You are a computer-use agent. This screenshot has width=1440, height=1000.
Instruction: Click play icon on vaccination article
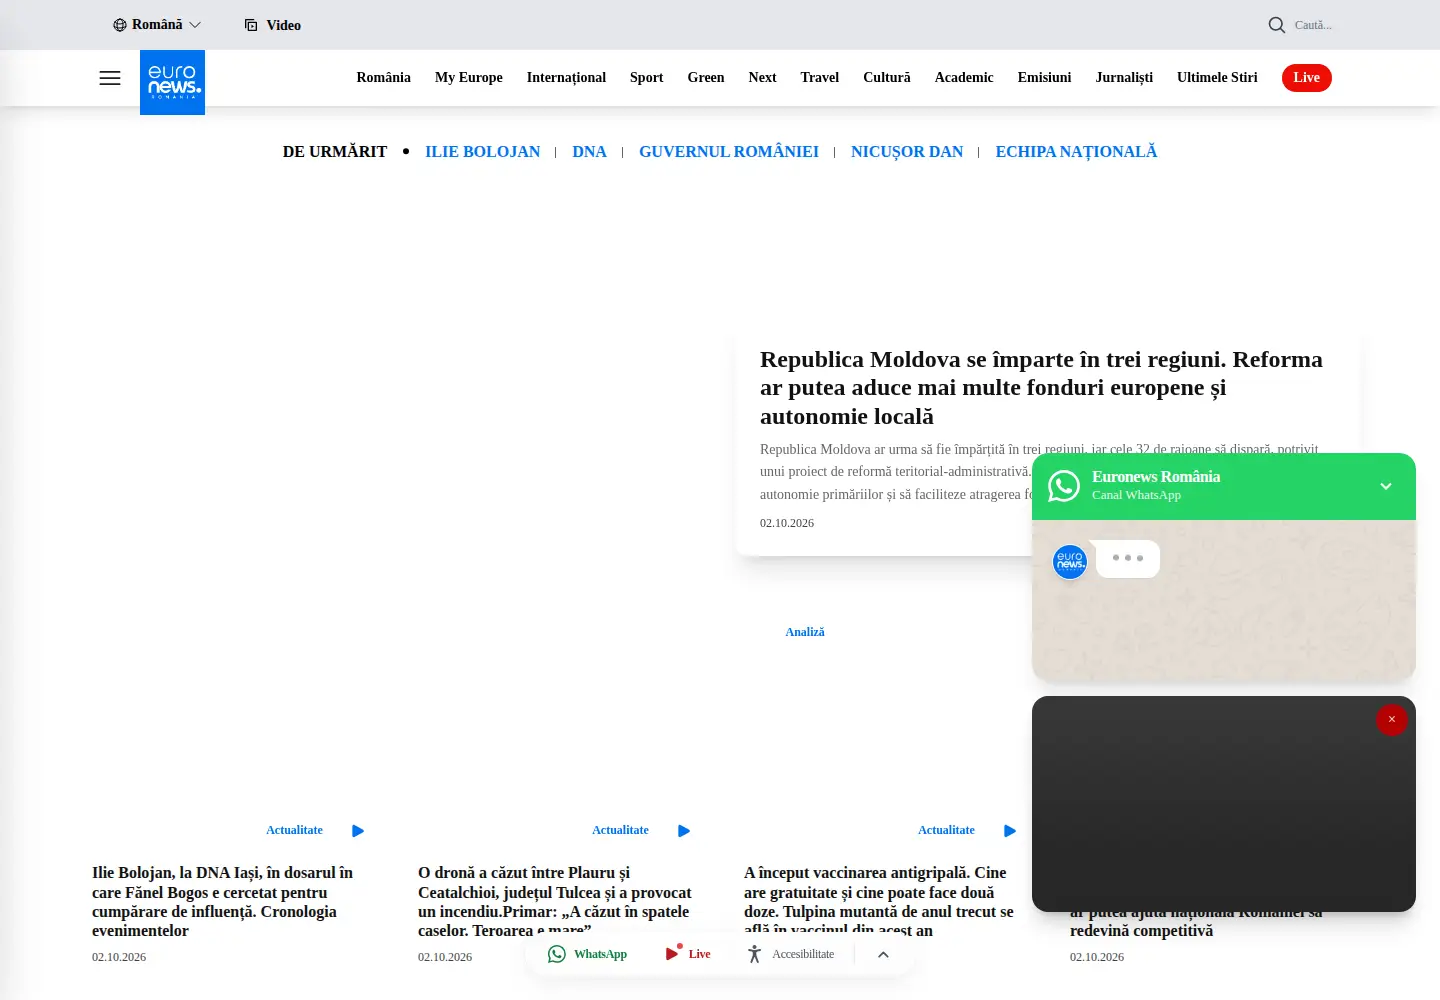point(1010,831)
